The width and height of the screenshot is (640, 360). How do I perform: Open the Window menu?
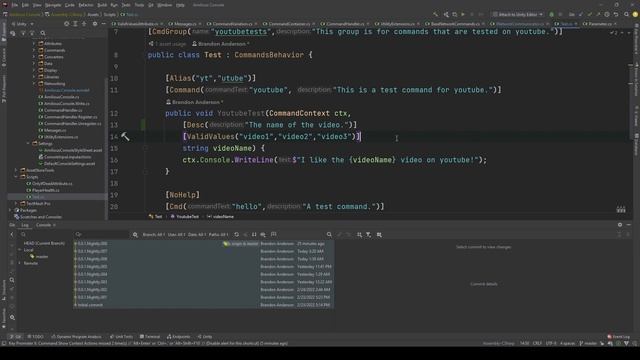[x=164, y=5]
